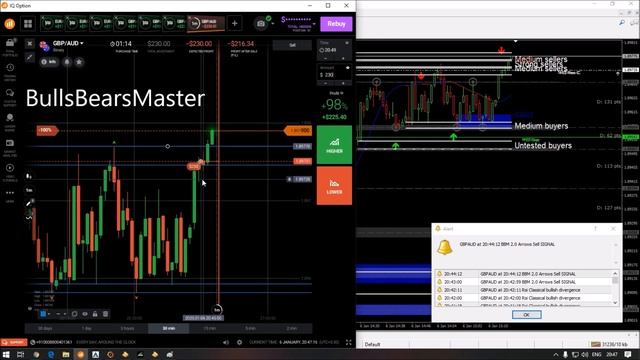Open the indicators wave icon

29,217
